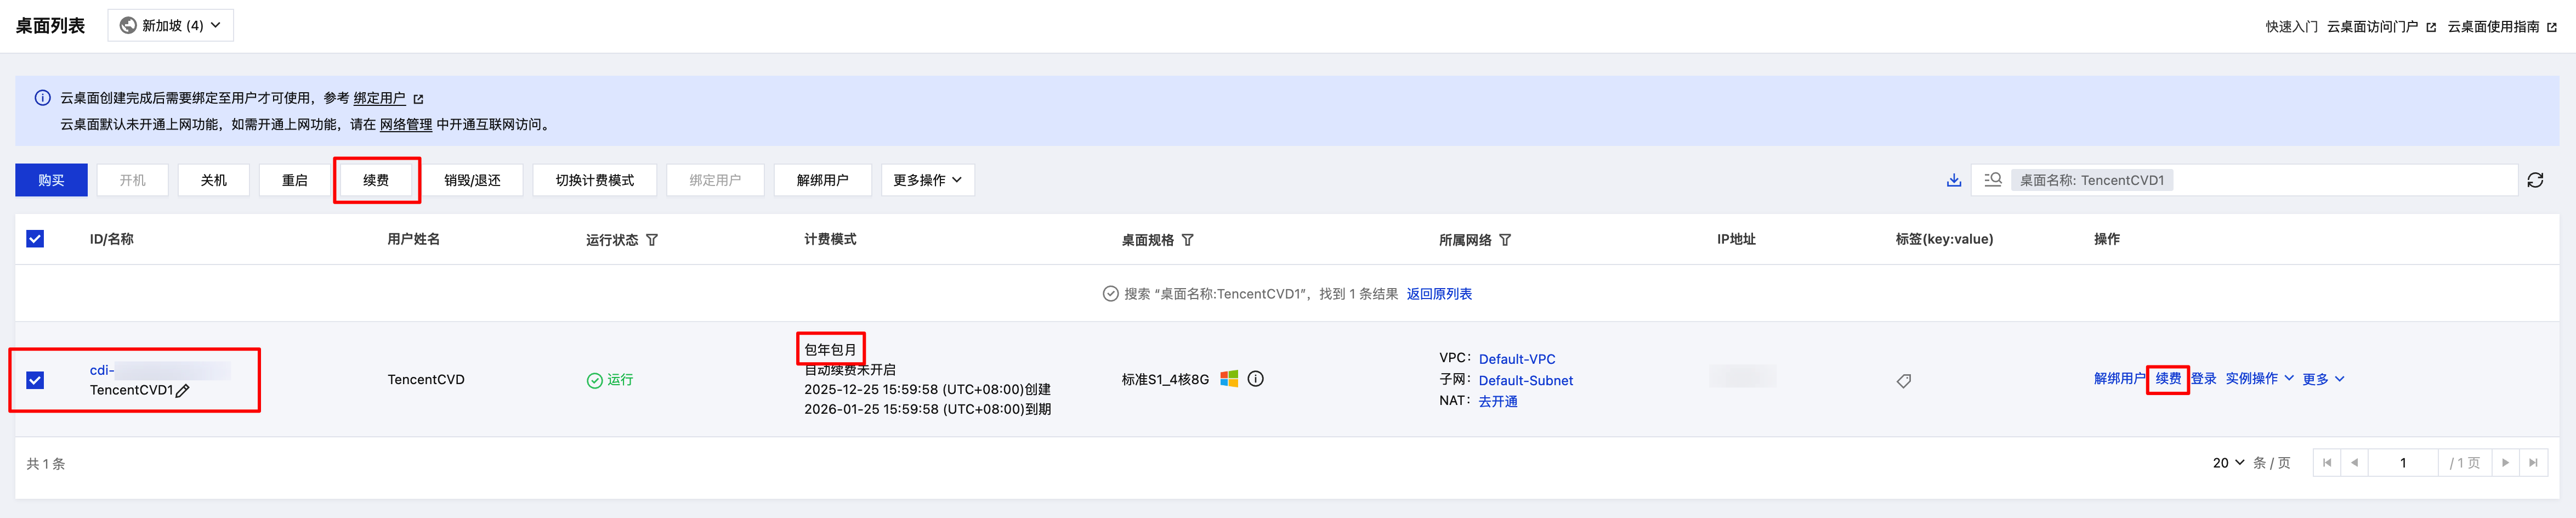Viewport: 2576px width, 518px height.
Task: Click the refresh list icon
Action: 2535,180
